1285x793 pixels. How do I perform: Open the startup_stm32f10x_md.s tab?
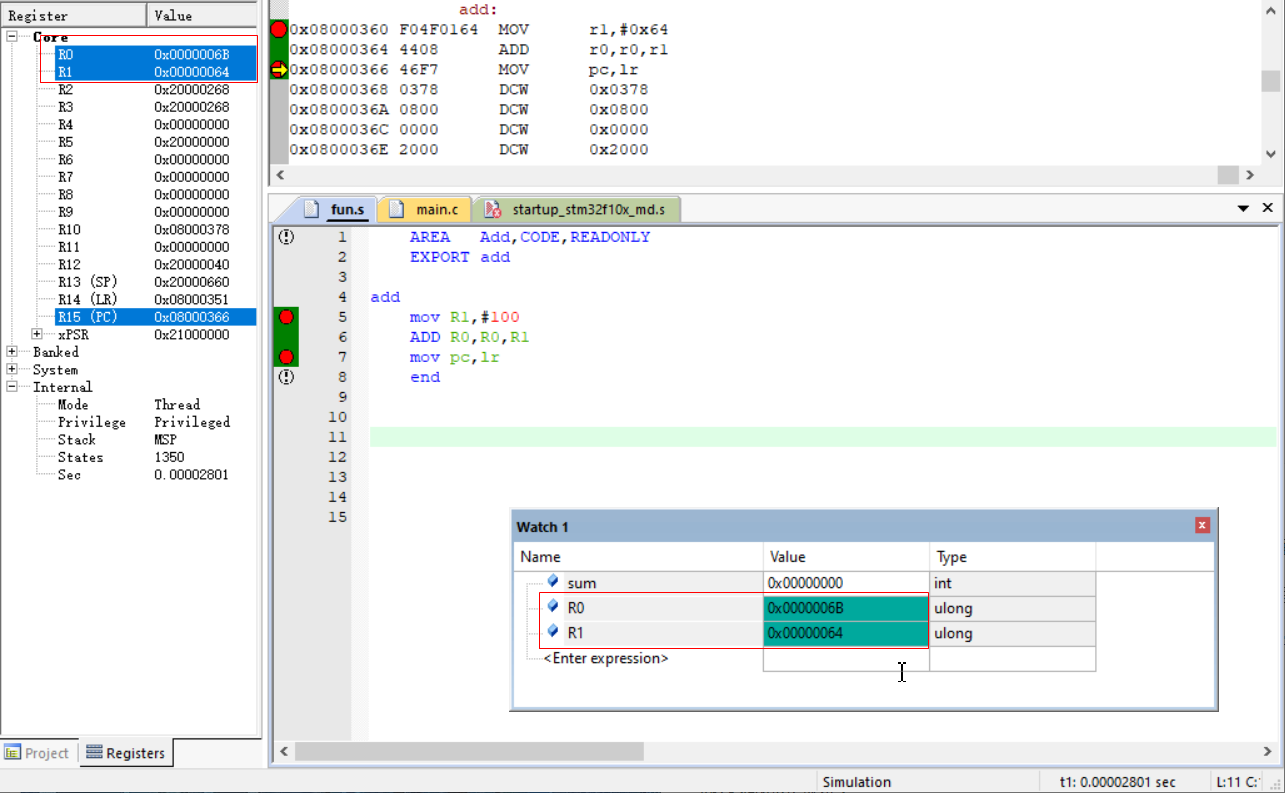click(575, 209)
